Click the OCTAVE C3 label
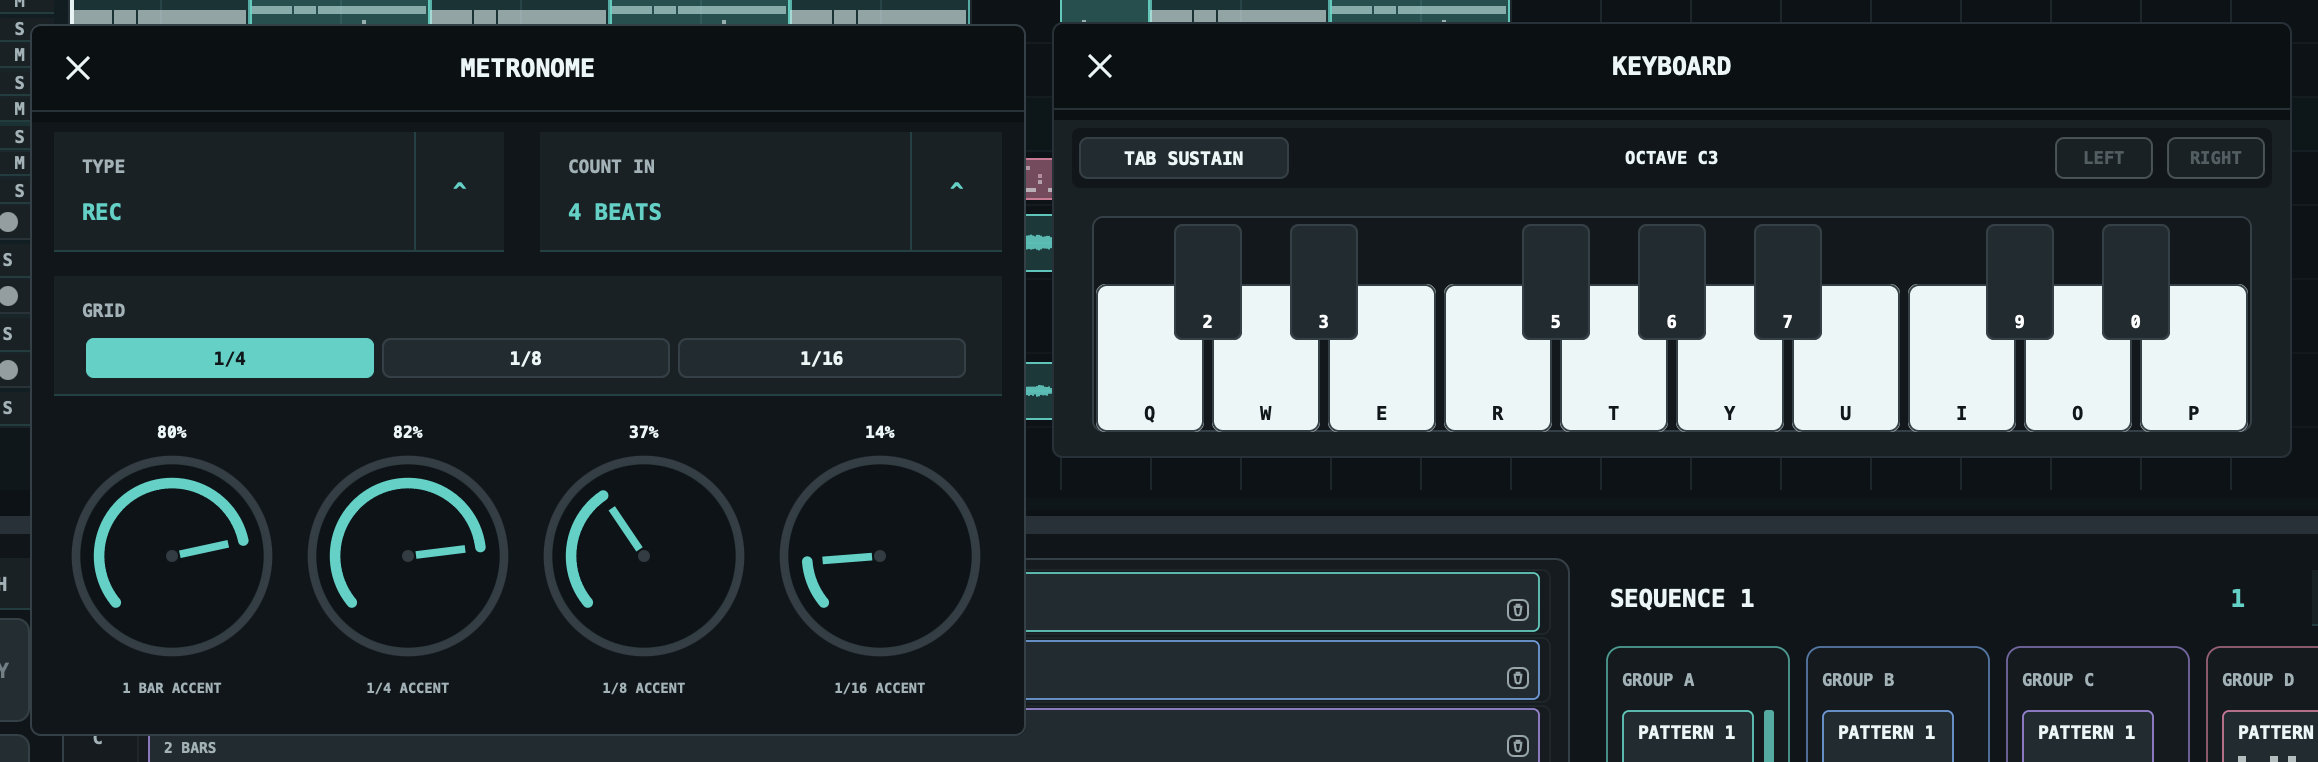The height and width of the screenshot is (762, 2318). click(x=1671, y=158)
